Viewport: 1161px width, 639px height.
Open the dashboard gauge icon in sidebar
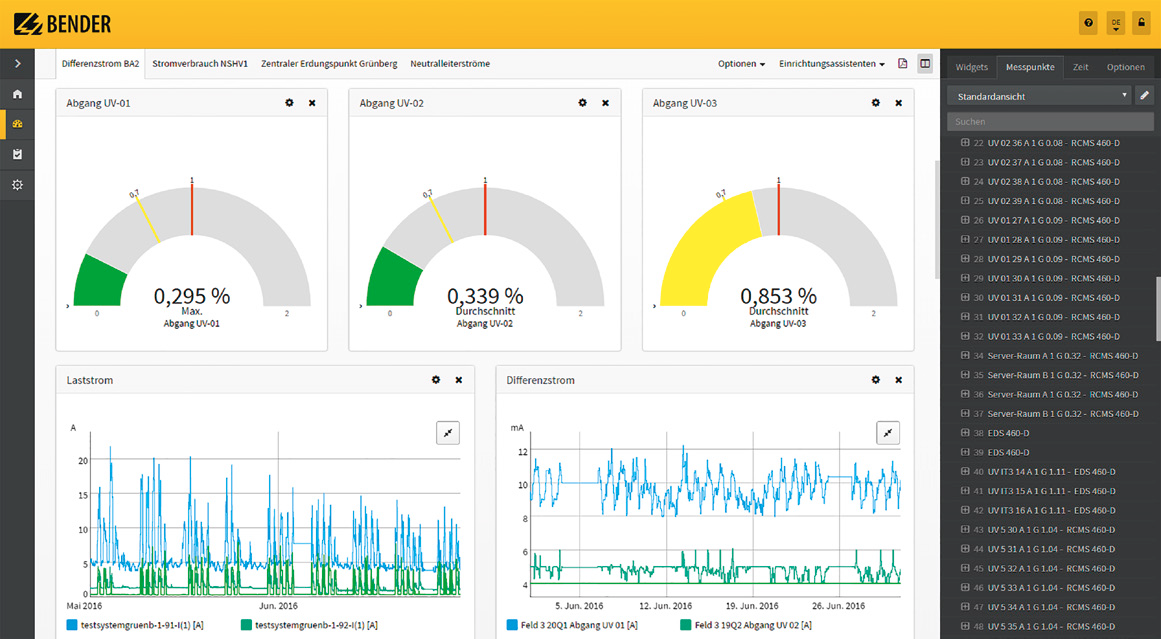point(17,124)
